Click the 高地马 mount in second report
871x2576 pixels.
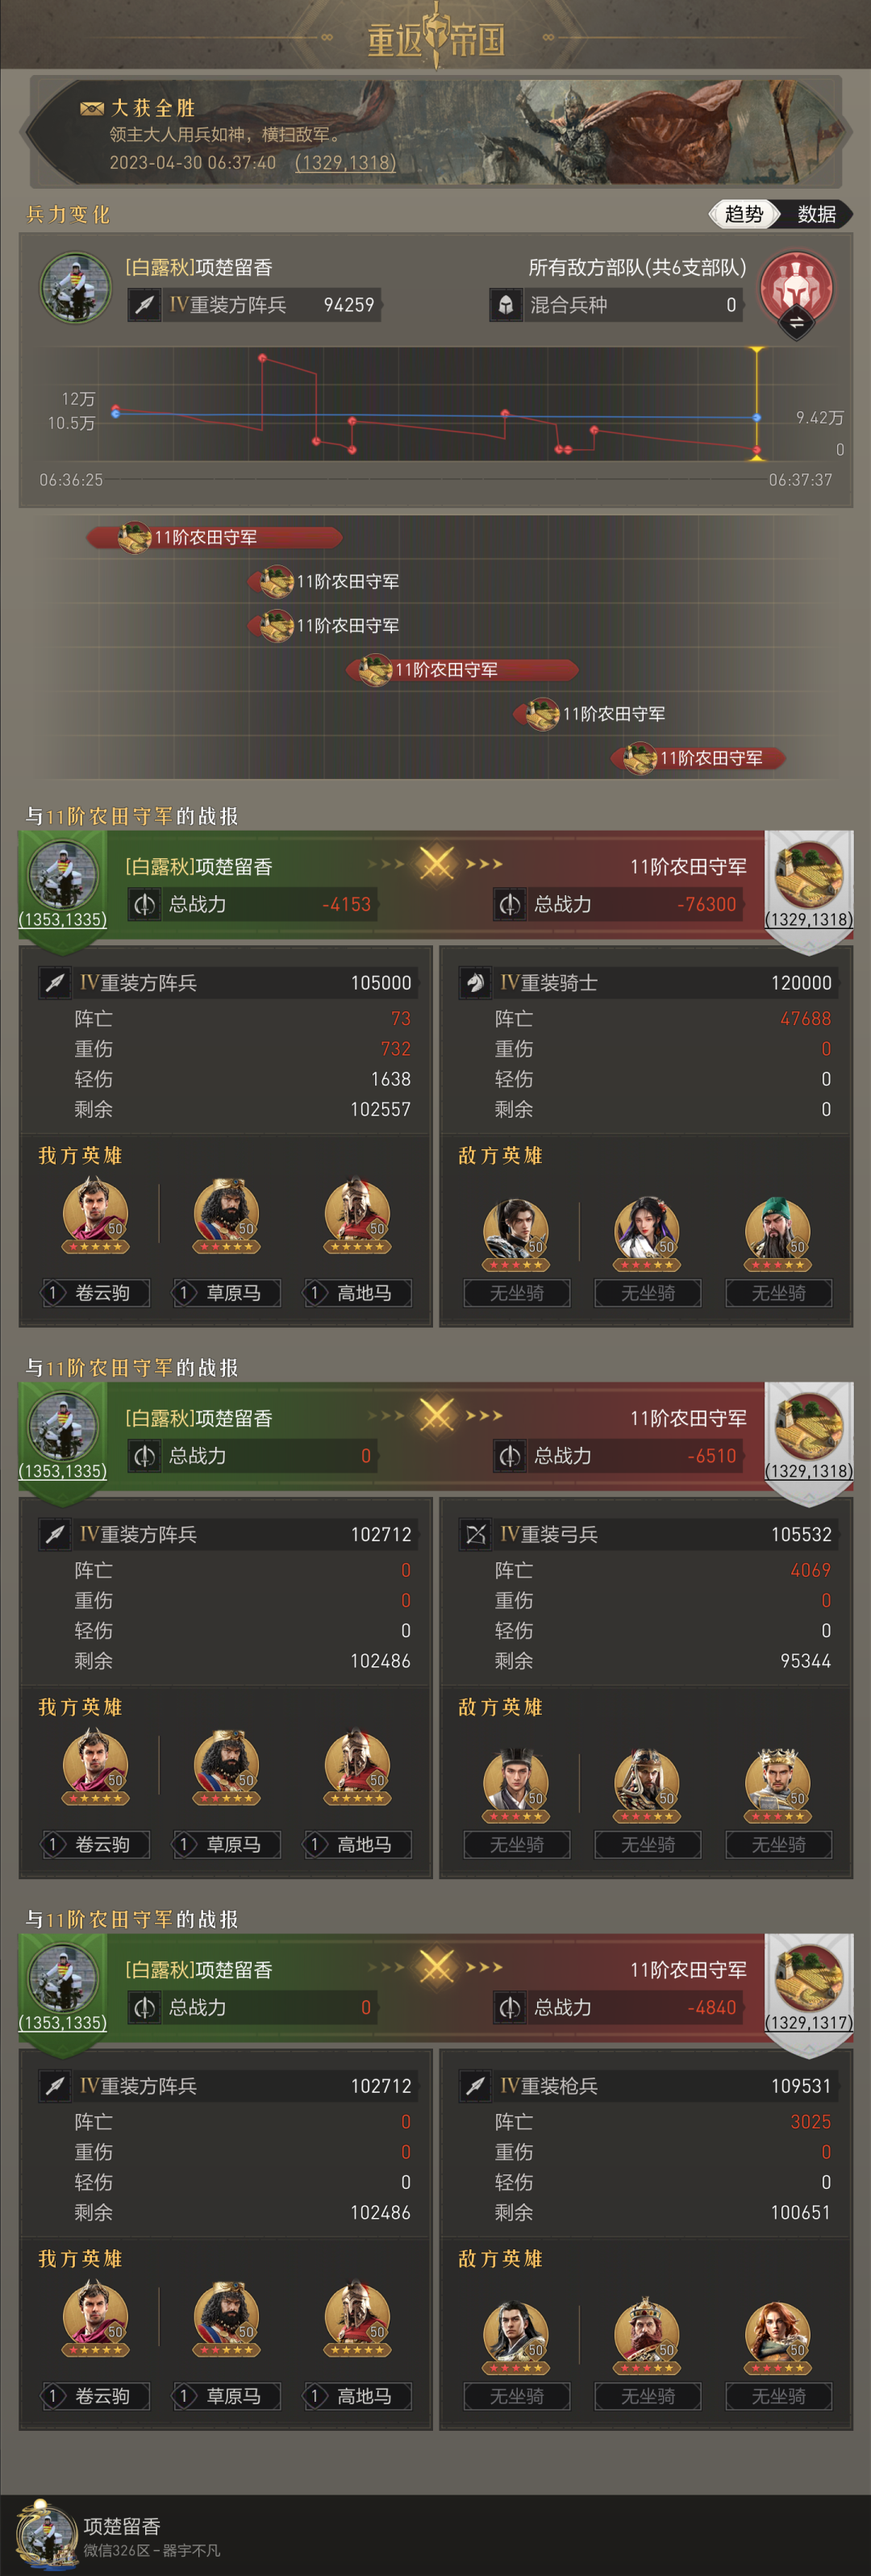[357, 1844]
